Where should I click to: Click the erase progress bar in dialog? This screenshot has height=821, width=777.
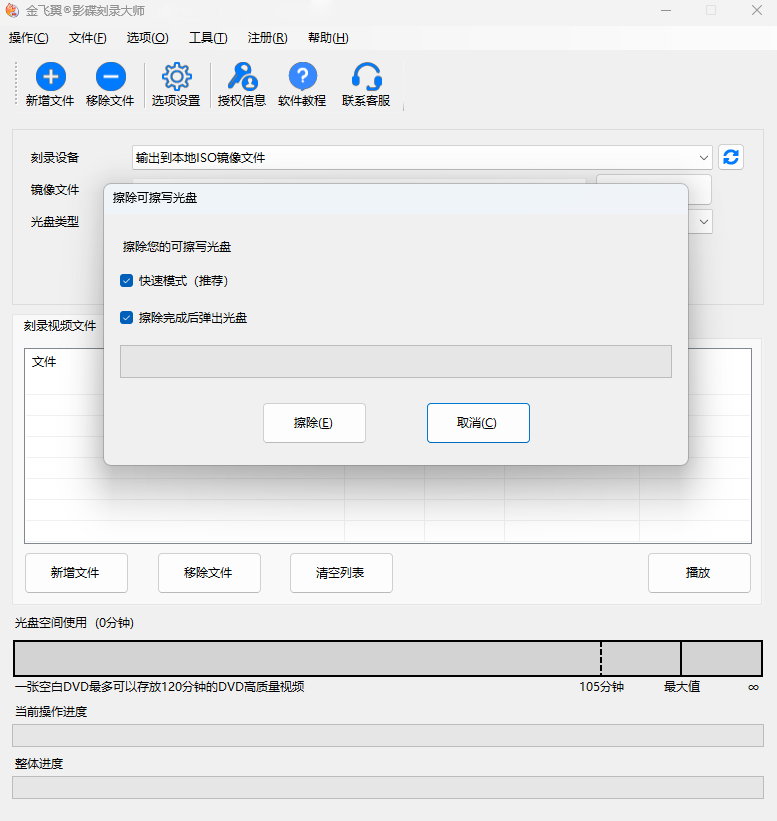(395, 362)
